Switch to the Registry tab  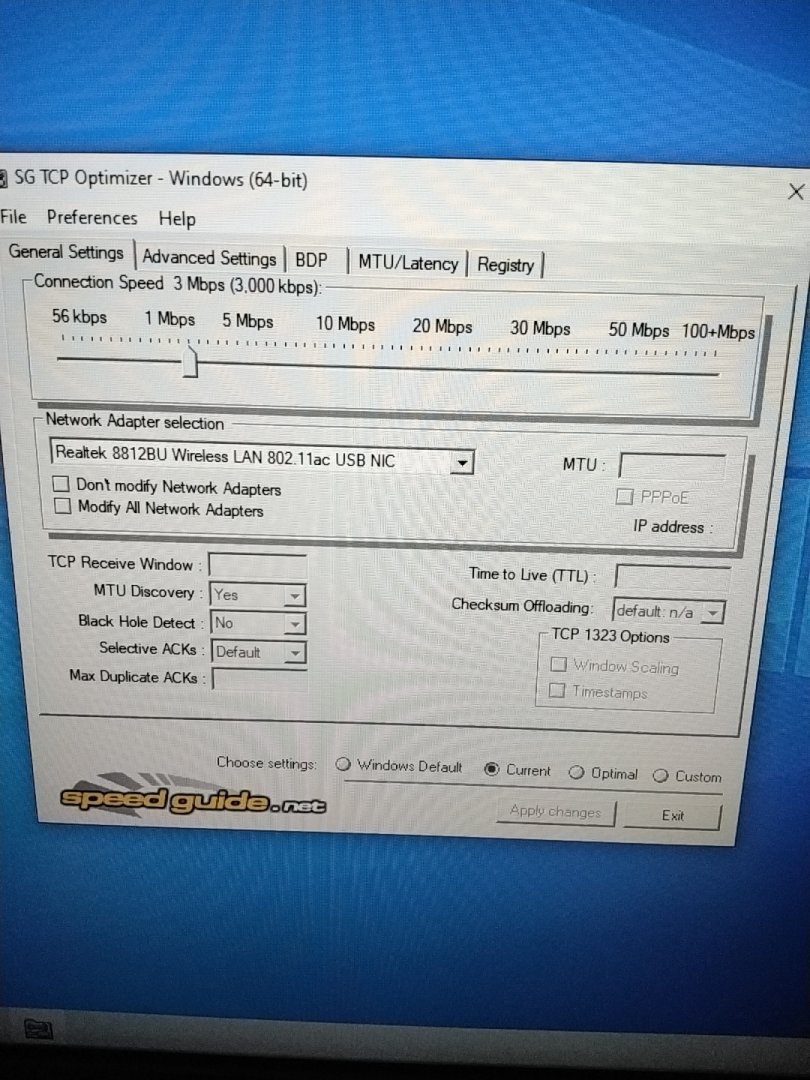(x=506, y=265)
